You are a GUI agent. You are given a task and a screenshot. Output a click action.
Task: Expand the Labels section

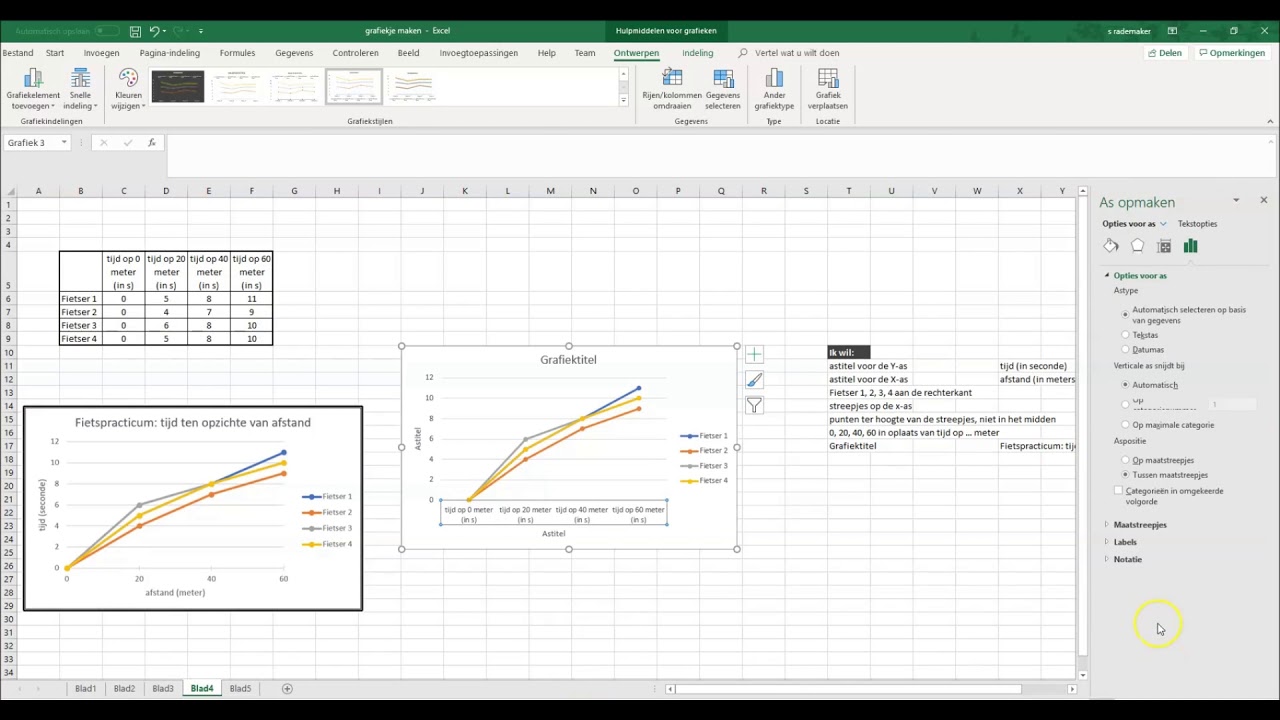(x=1125, y=542)
